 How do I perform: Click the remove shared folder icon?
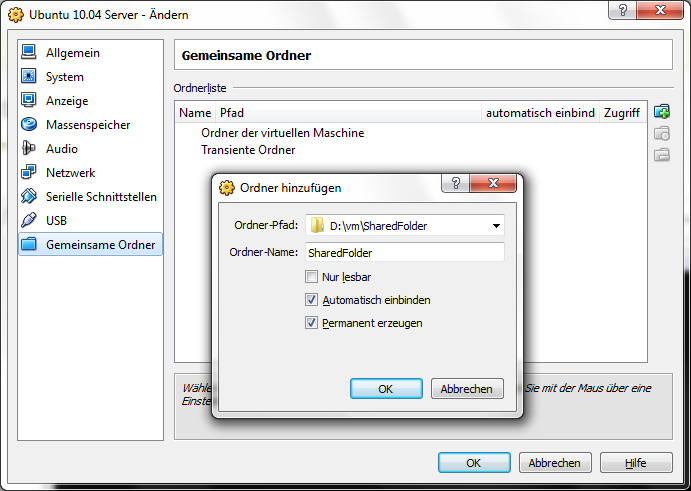662,155
